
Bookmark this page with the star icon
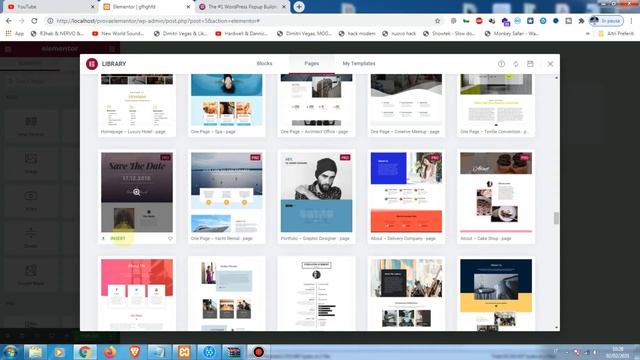tap(438, 21)
